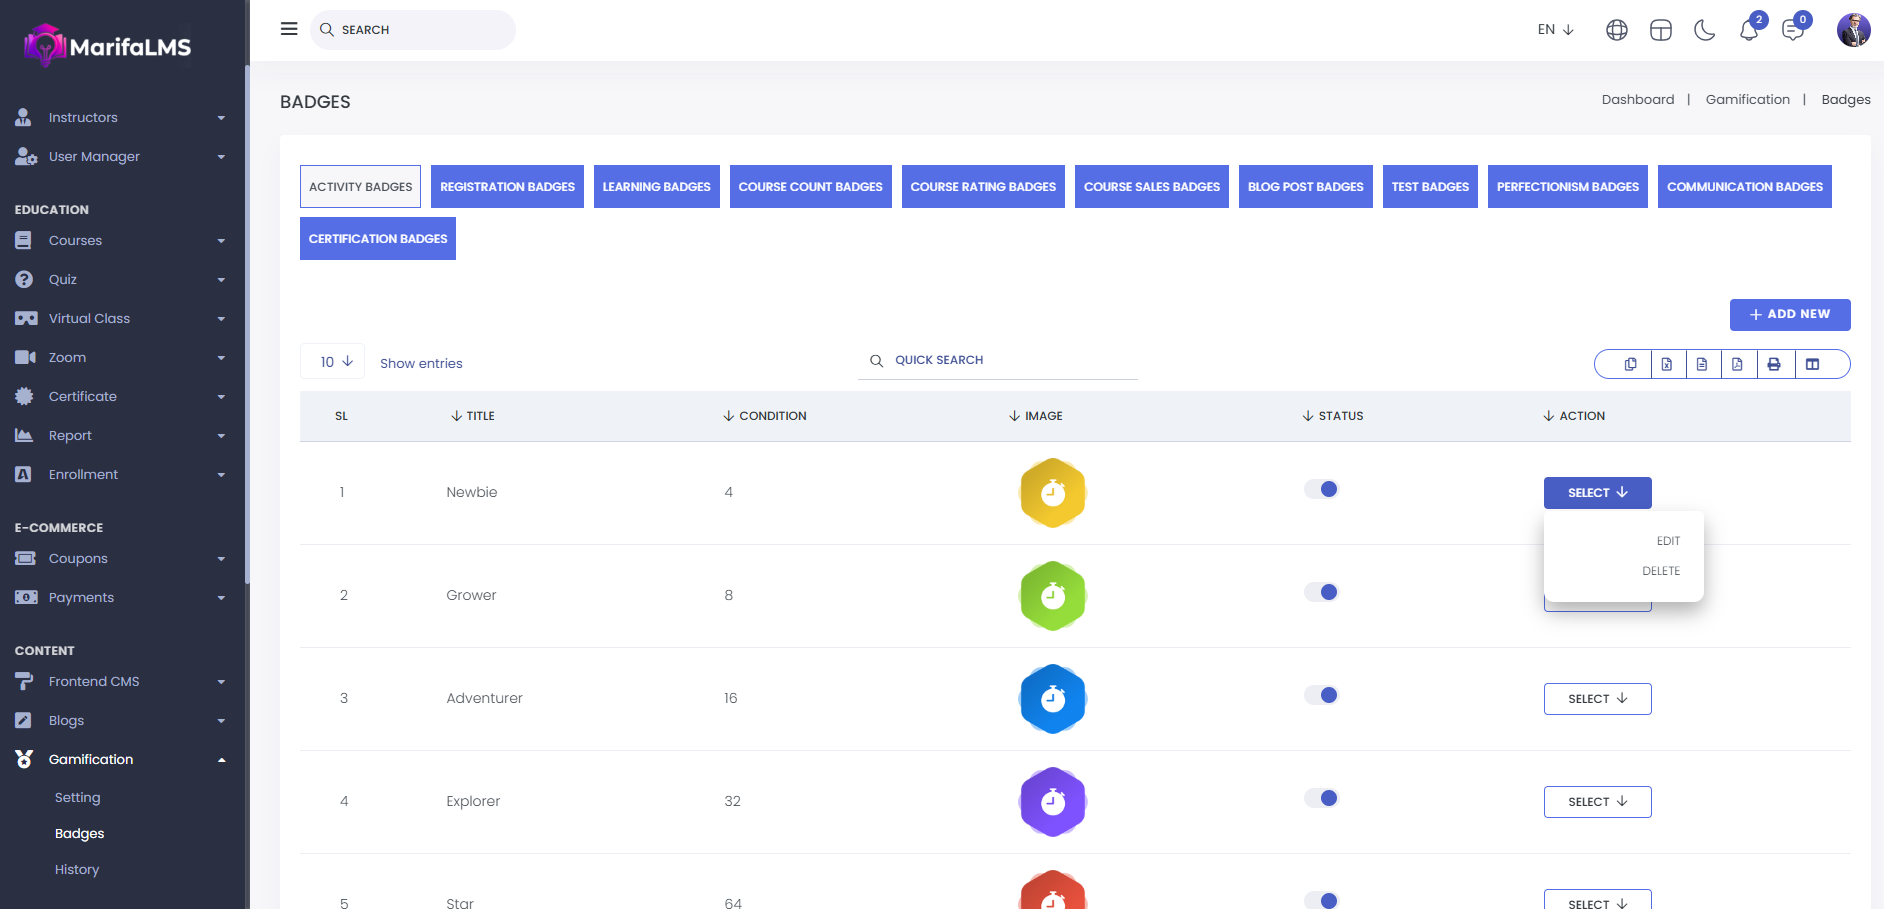
Task: Open History in Gamification sidebar
Action: pos(77,870)
